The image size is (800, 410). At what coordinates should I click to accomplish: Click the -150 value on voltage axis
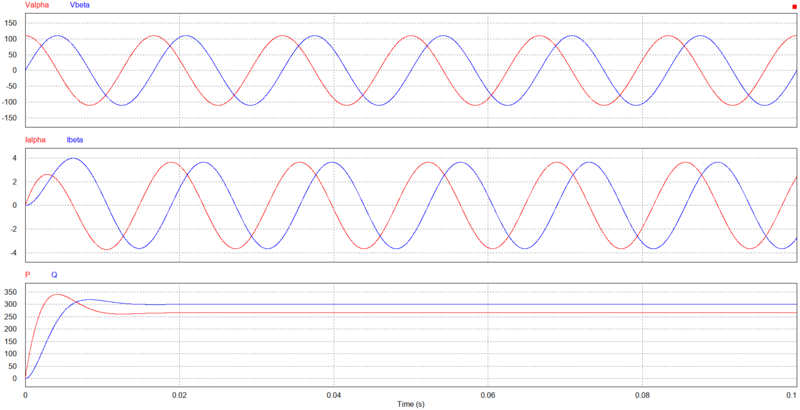coord(11,118)
